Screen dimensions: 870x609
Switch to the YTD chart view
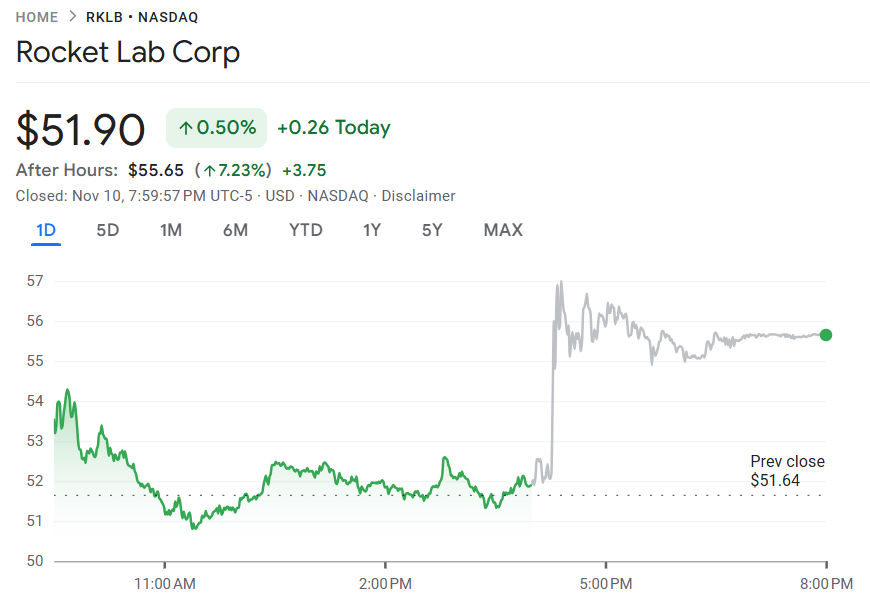click(306, 230)
